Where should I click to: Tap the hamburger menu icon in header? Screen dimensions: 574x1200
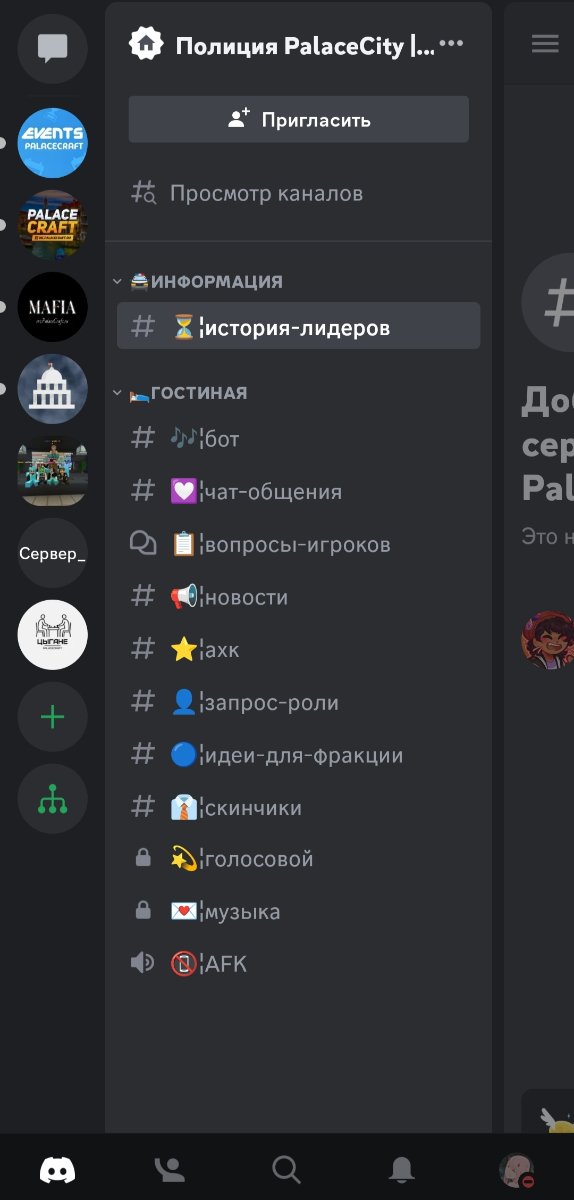[x=545, y=44]
